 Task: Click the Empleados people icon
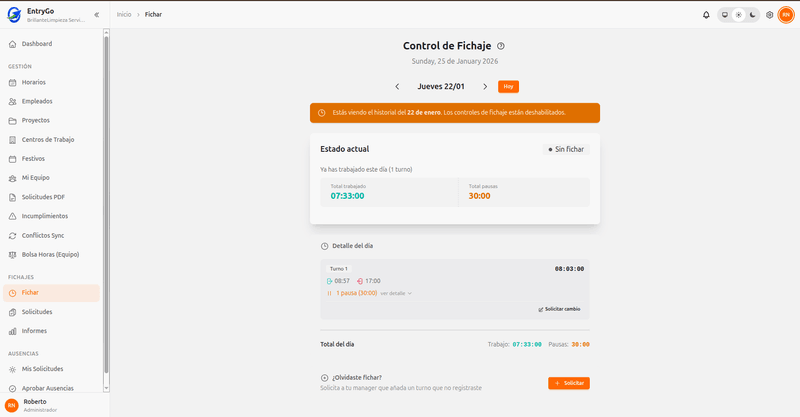click(x=13, y=102)
